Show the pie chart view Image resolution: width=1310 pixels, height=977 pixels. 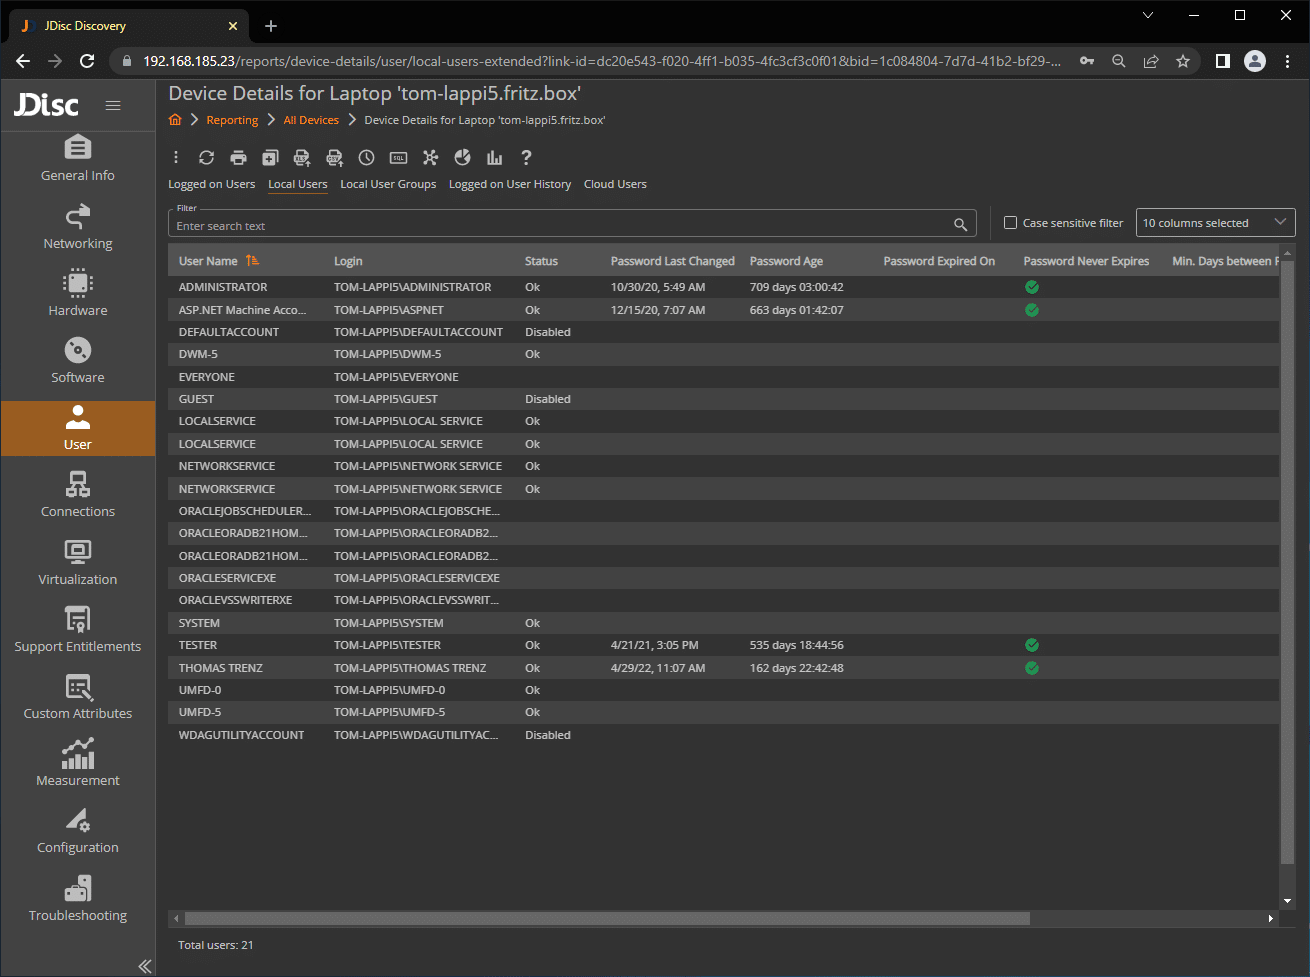coord(462,158)
